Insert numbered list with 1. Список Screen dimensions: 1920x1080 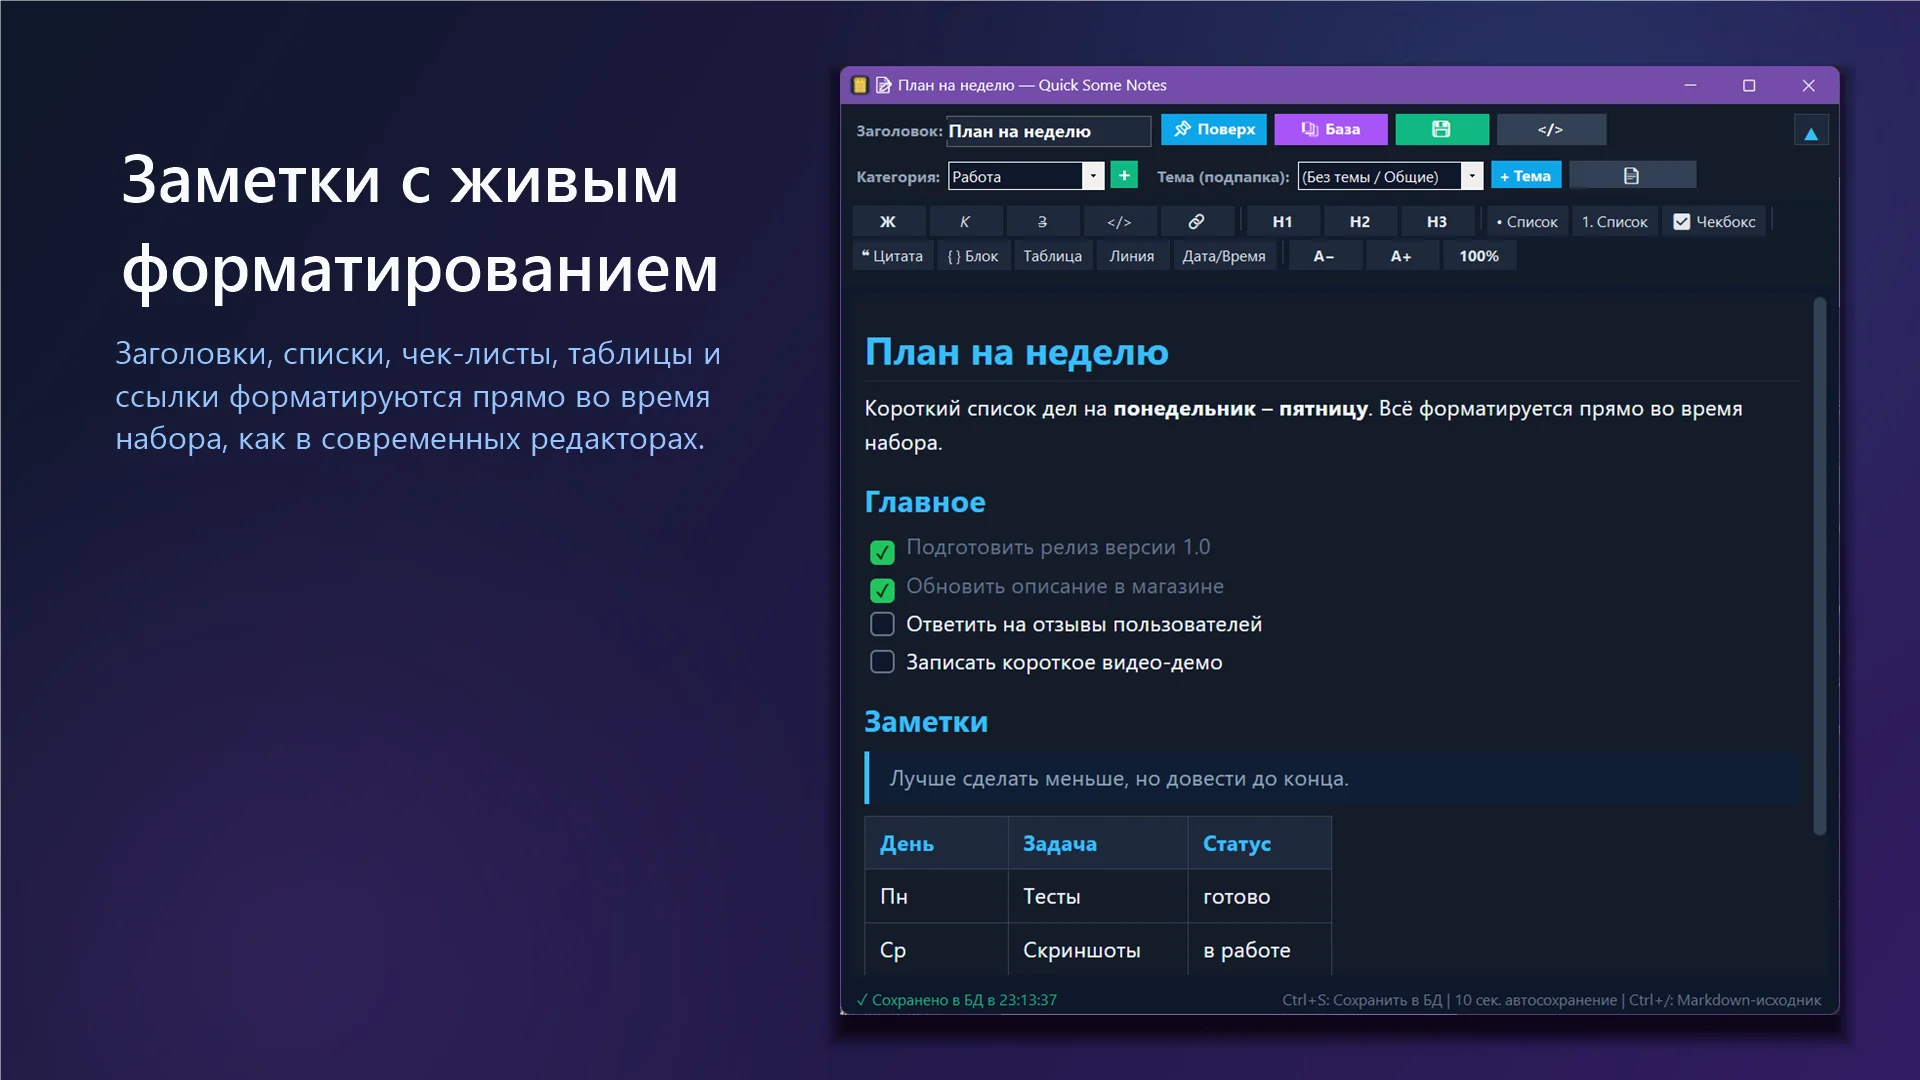(x=1614, y=222)
